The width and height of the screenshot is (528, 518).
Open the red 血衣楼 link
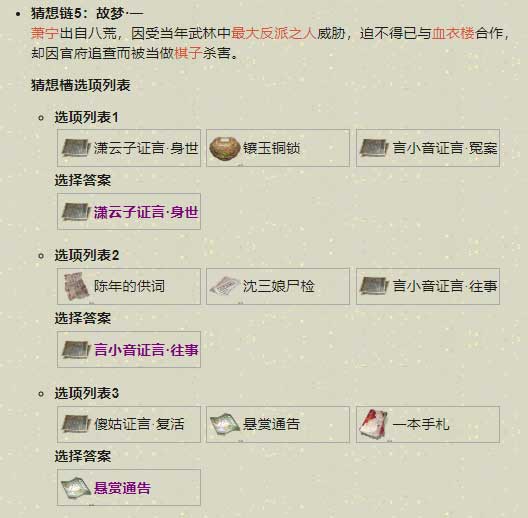[453, 33]
